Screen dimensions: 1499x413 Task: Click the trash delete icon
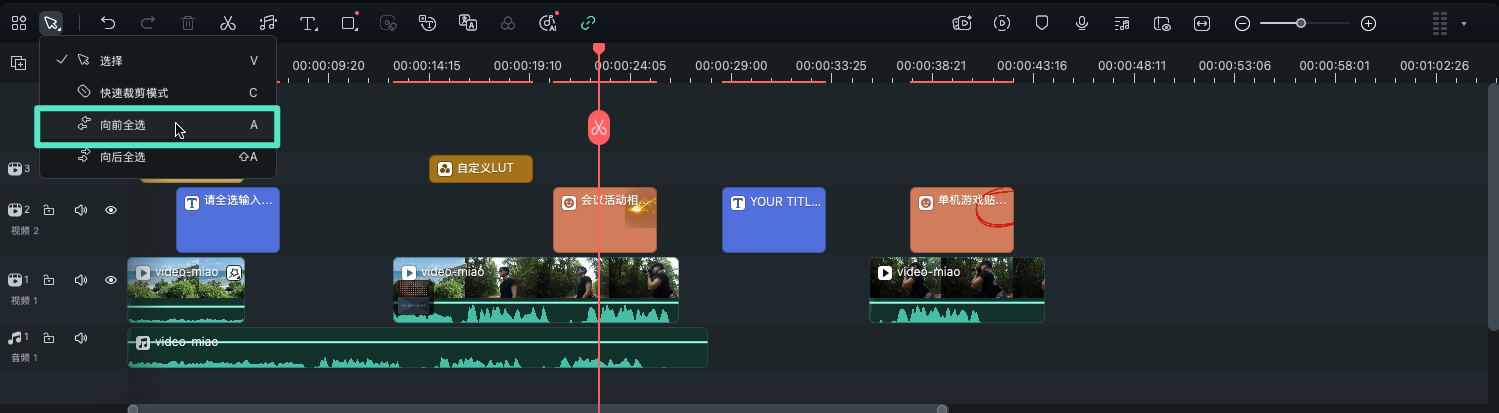188,23
